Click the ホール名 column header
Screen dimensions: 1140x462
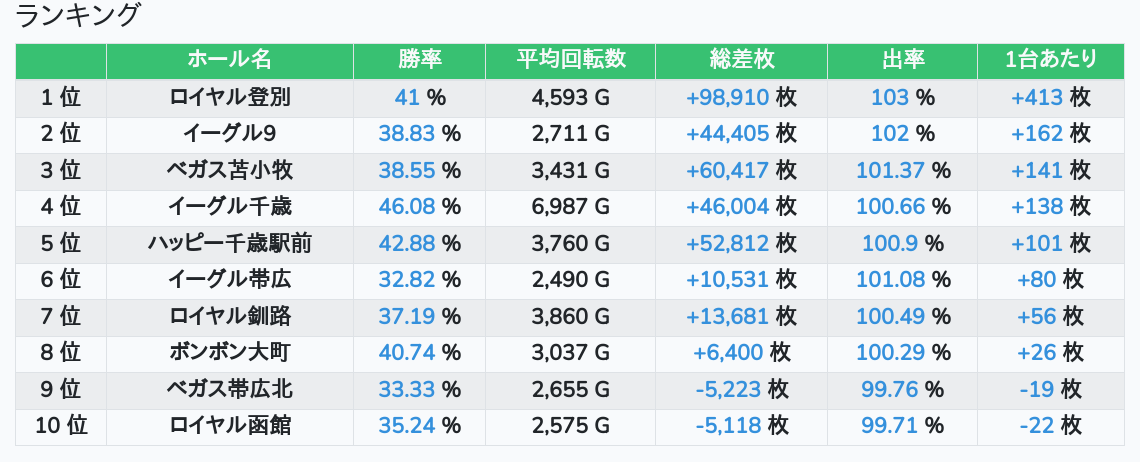click(229, 60)
